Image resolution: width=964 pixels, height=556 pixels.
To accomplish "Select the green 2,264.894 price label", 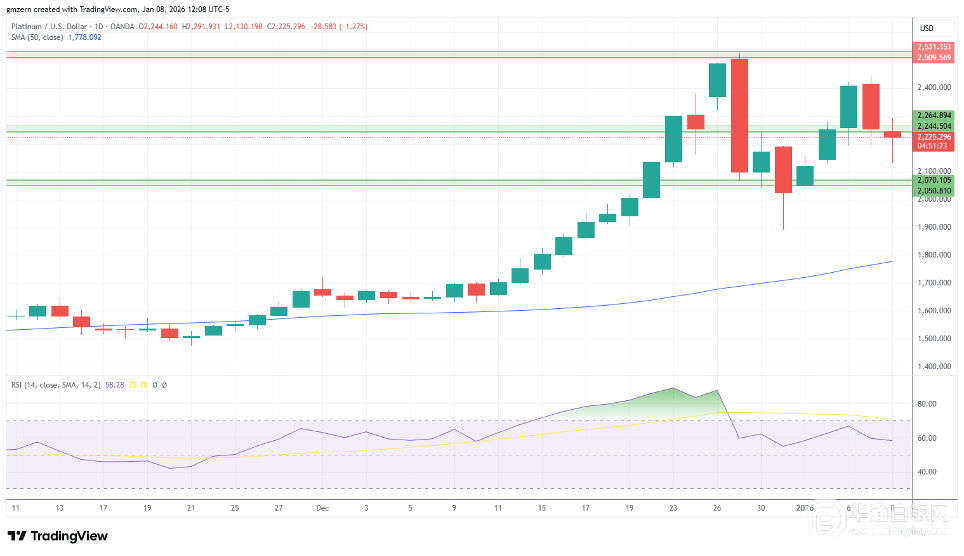I will coord(934,115).
